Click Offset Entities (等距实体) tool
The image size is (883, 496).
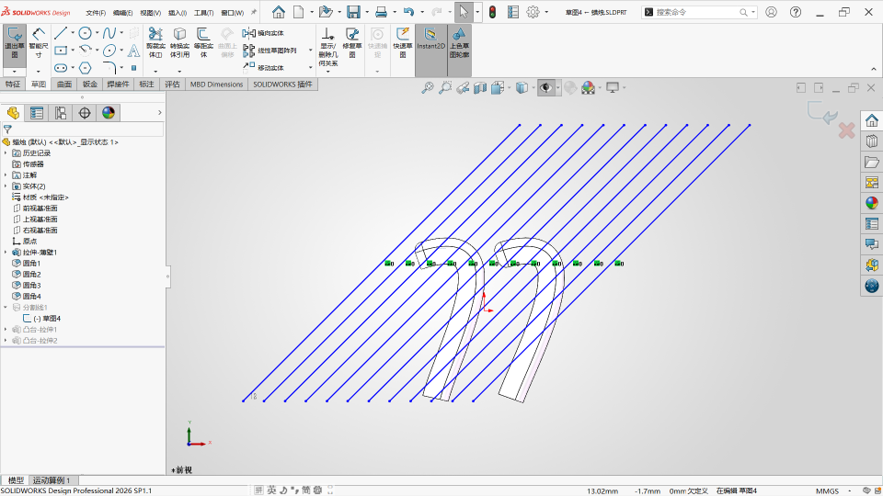203,43
